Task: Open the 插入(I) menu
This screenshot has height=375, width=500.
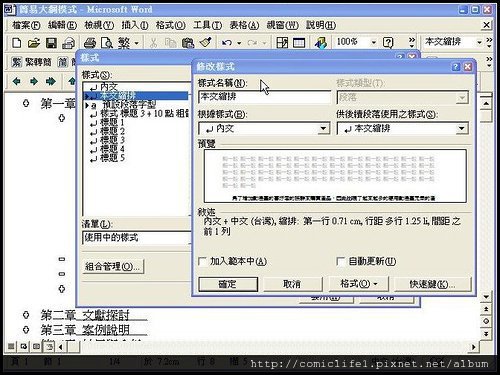Action: (x=135, y=25)
